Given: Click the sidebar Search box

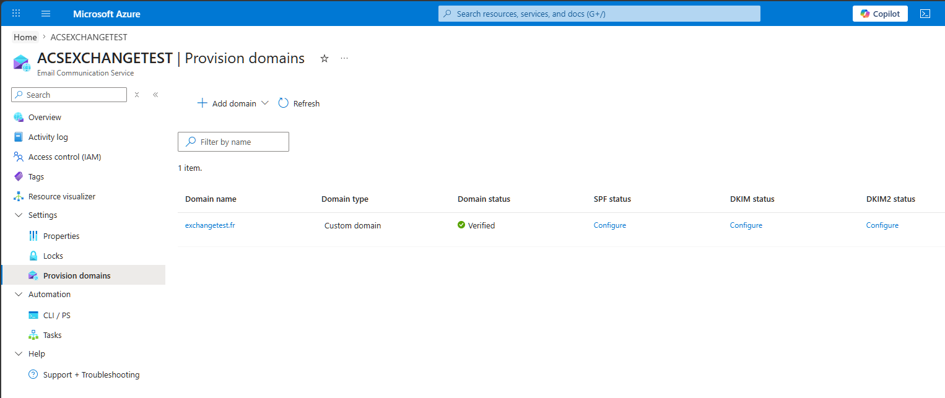Looking at the screenshot, I should tap(69, 95).
